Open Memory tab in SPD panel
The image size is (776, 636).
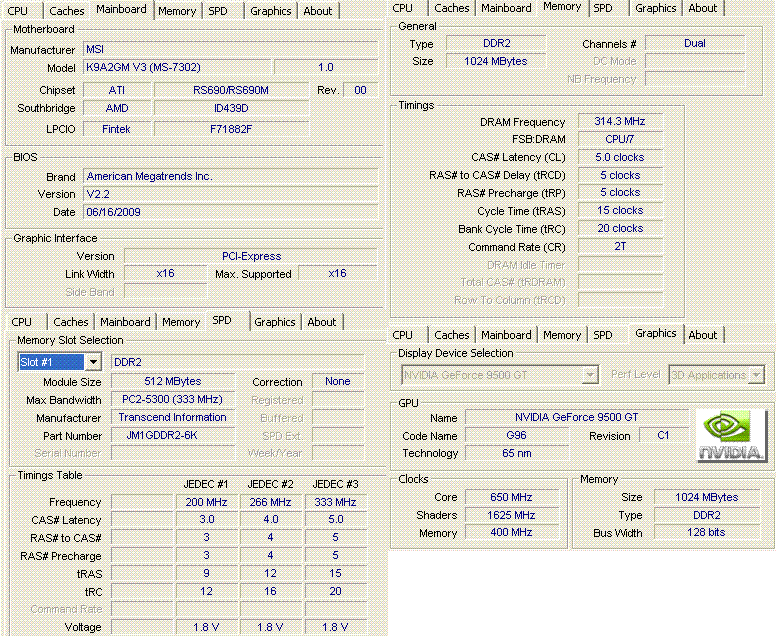point(181,322)
